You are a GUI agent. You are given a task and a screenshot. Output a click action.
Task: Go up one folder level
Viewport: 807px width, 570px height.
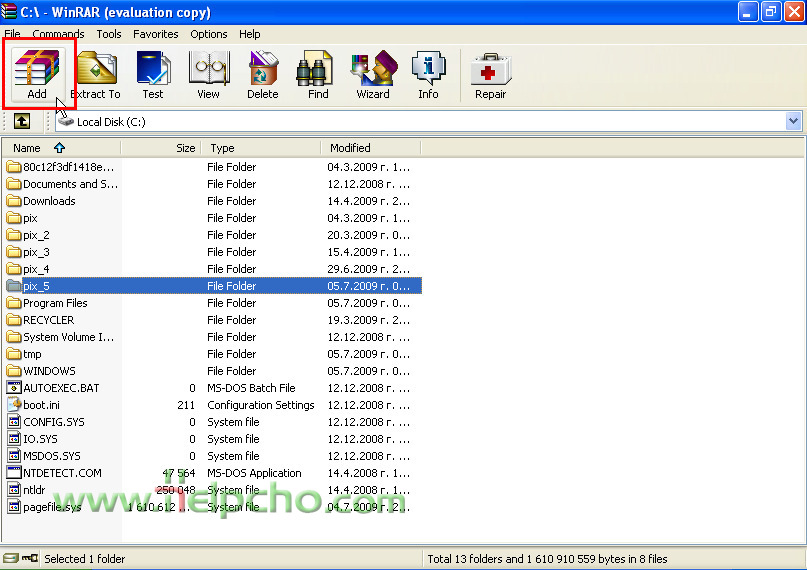22,121
